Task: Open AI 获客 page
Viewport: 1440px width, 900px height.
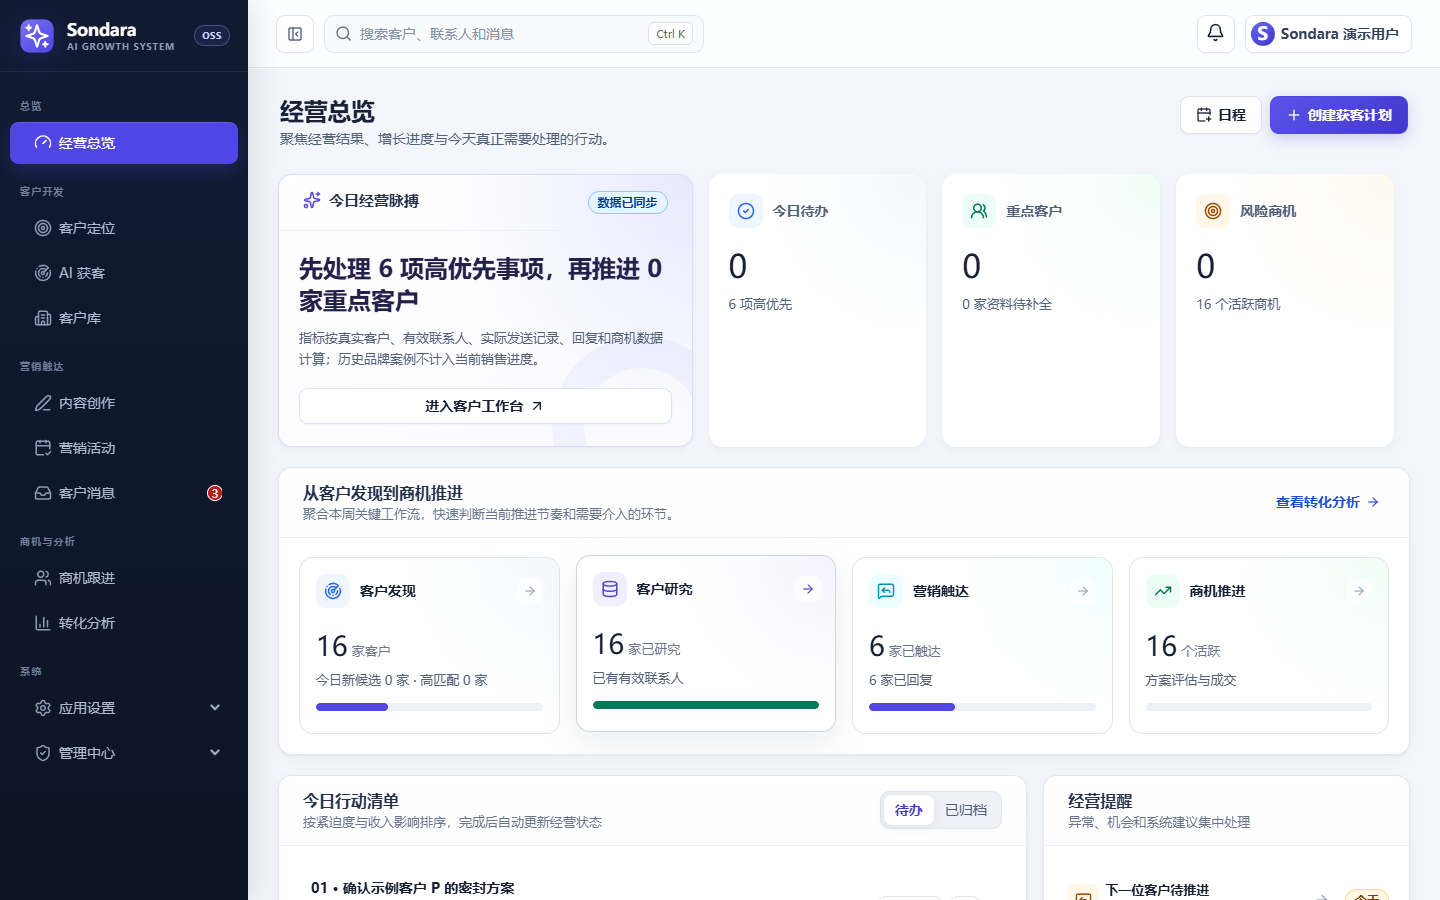Action: 124,273
